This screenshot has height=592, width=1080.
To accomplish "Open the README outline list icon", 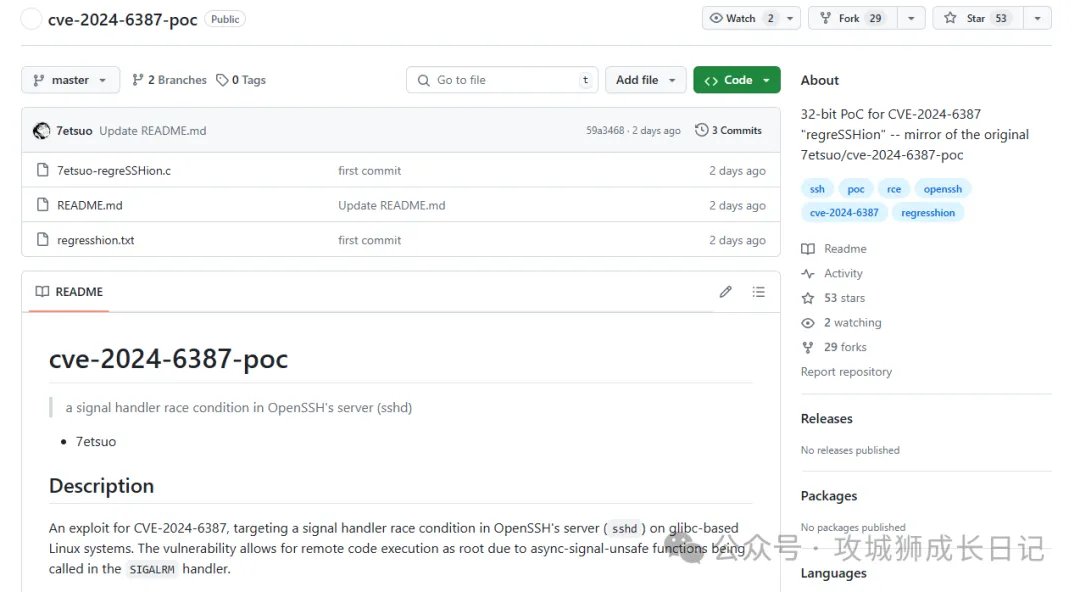I will pos(758,292).
